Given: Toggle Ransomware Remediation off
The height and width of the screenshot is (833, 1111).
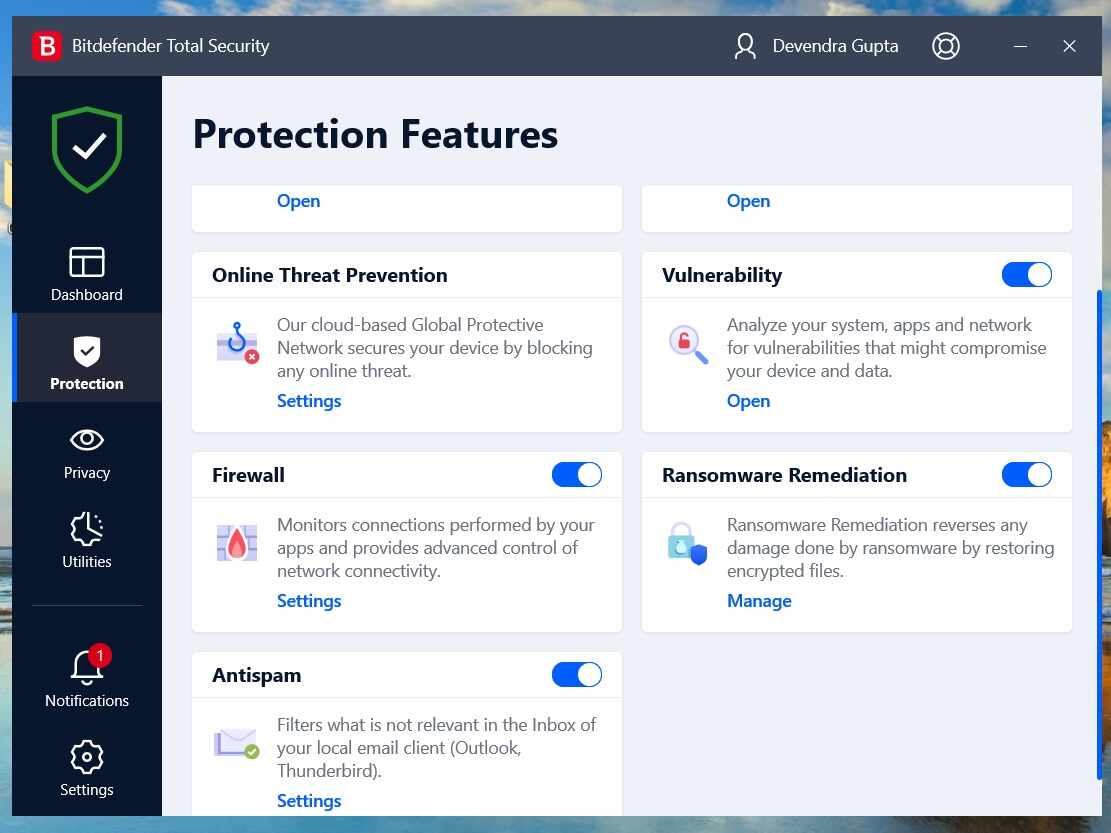Looking at the screenshot, I should point(1027,474).
